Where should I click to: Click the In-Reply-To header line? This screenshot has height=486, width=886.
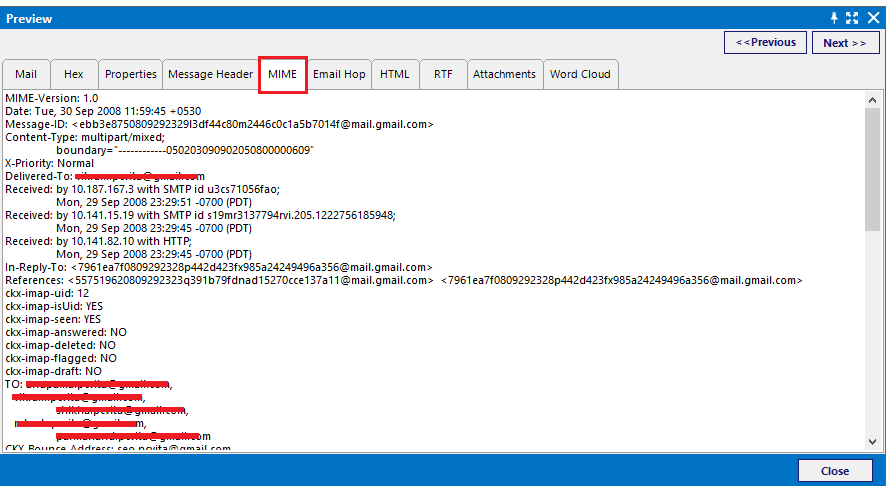tap(219, 267)
